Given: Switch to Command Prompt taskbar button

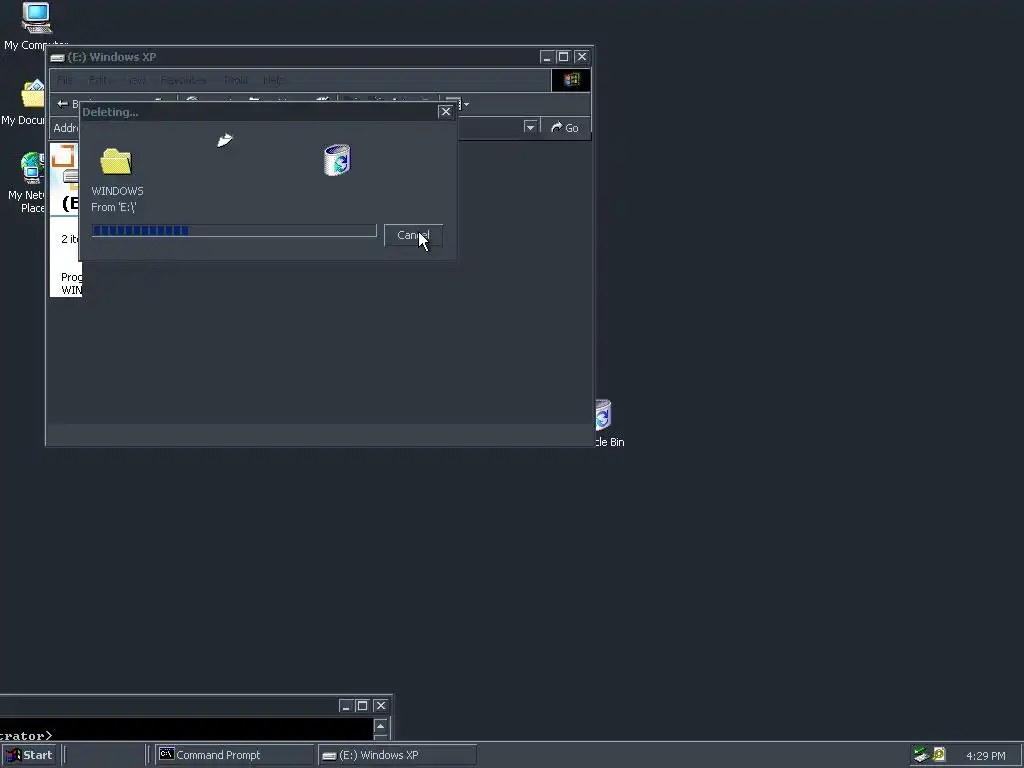Looking at the screenshot, I should [235, 755].
